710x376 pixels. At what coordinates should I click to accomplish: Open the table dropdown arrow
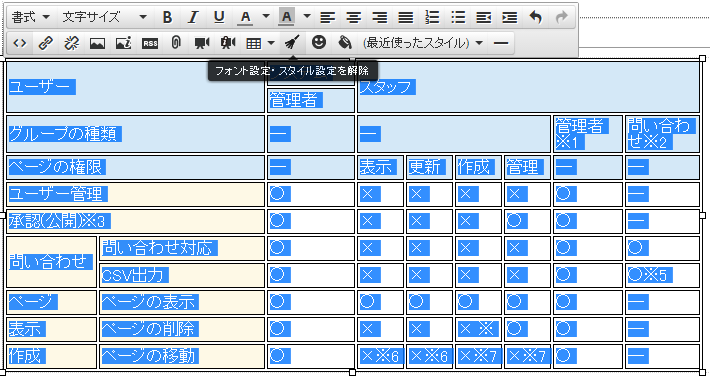271,43
